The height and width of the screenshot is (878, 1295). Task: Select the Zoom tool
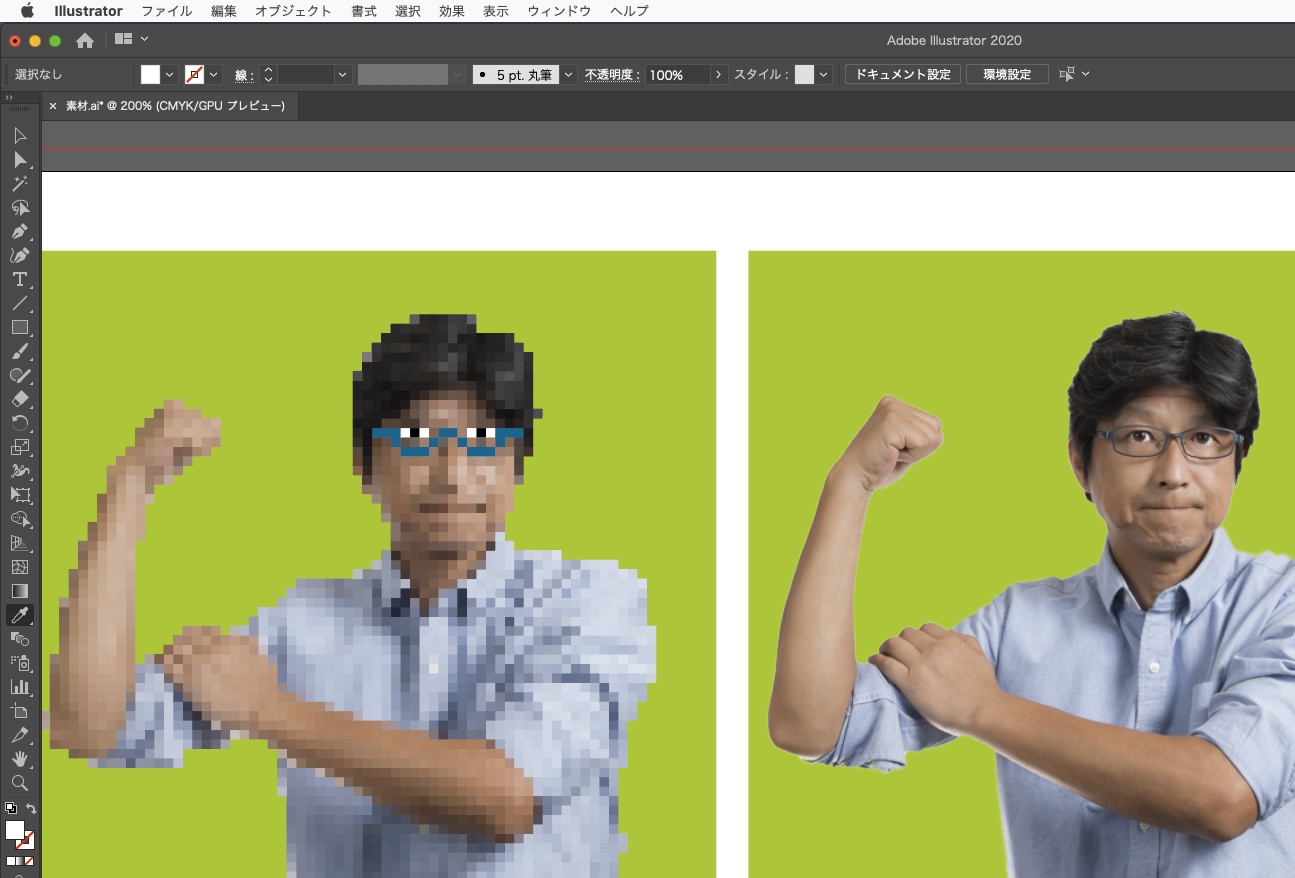coord(20,783)
